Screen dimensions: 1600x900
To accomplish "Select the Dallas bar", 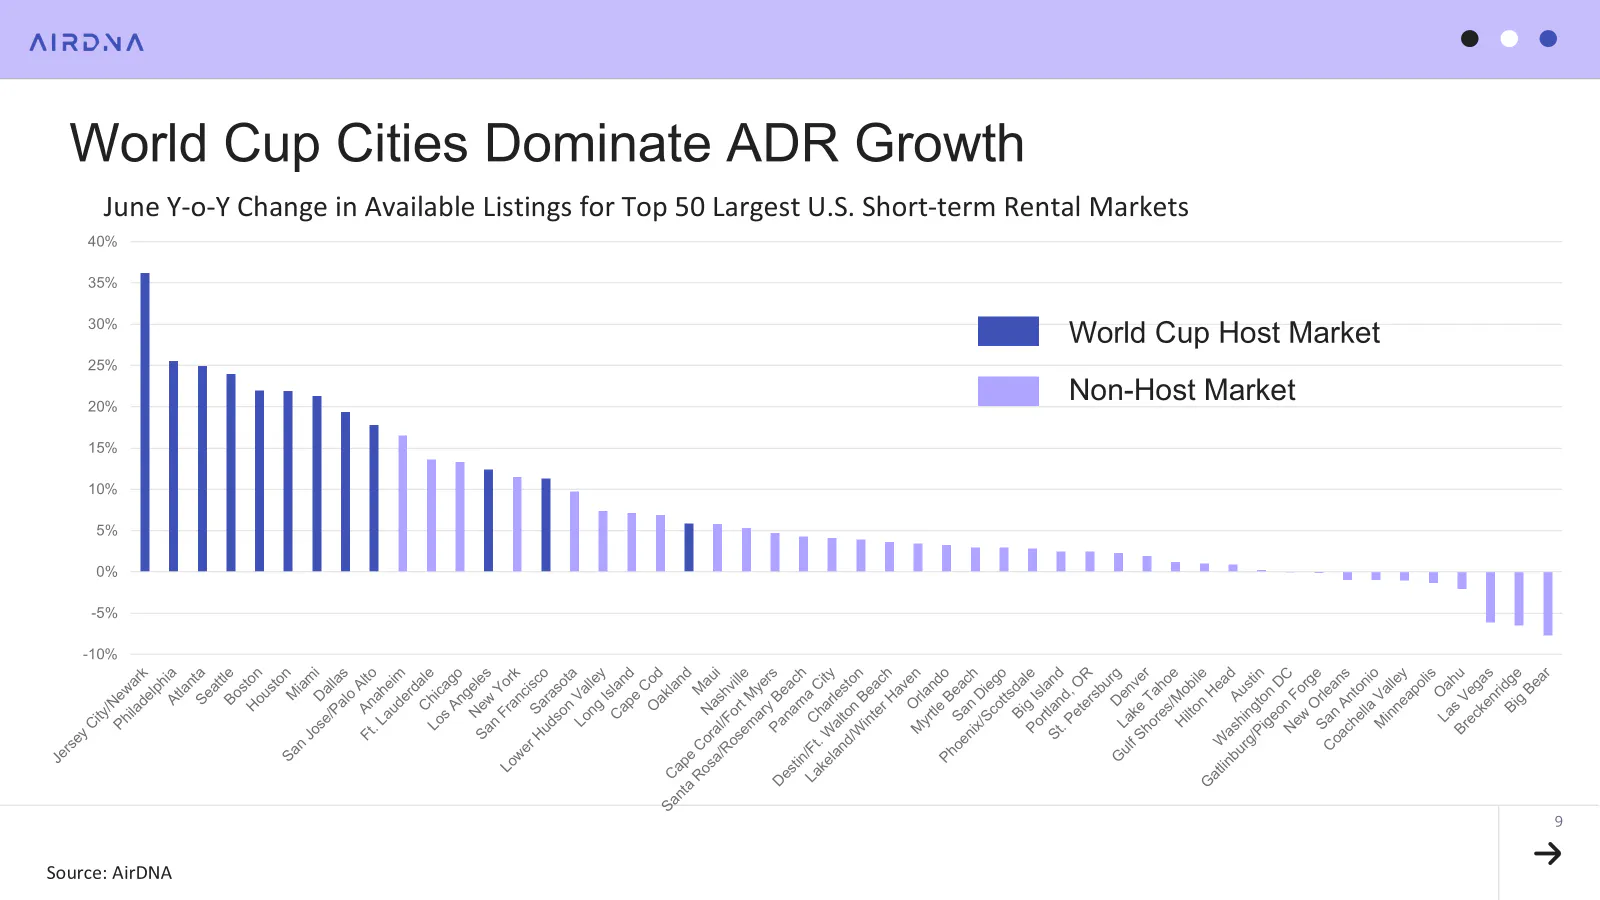I will (x=345, y=492).
